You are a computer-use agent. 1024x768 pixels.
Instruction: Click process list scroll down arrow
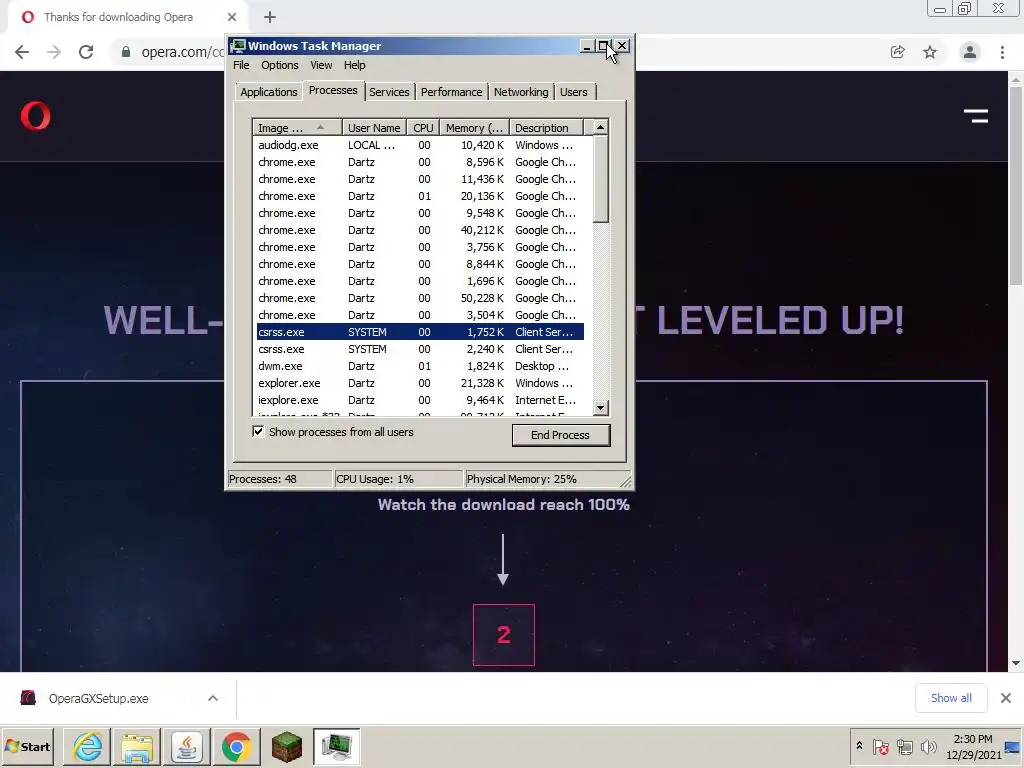point(601,408)
